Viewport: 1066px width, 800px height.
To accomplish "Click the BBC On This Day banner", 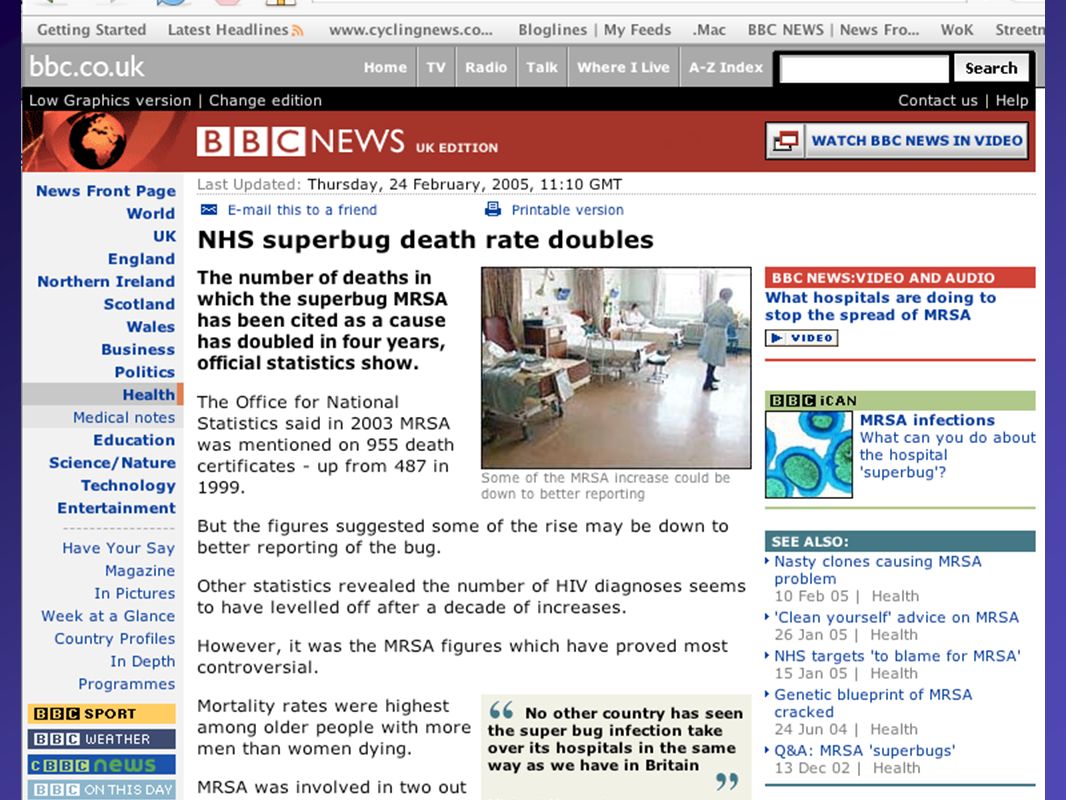I will point(101,790).
